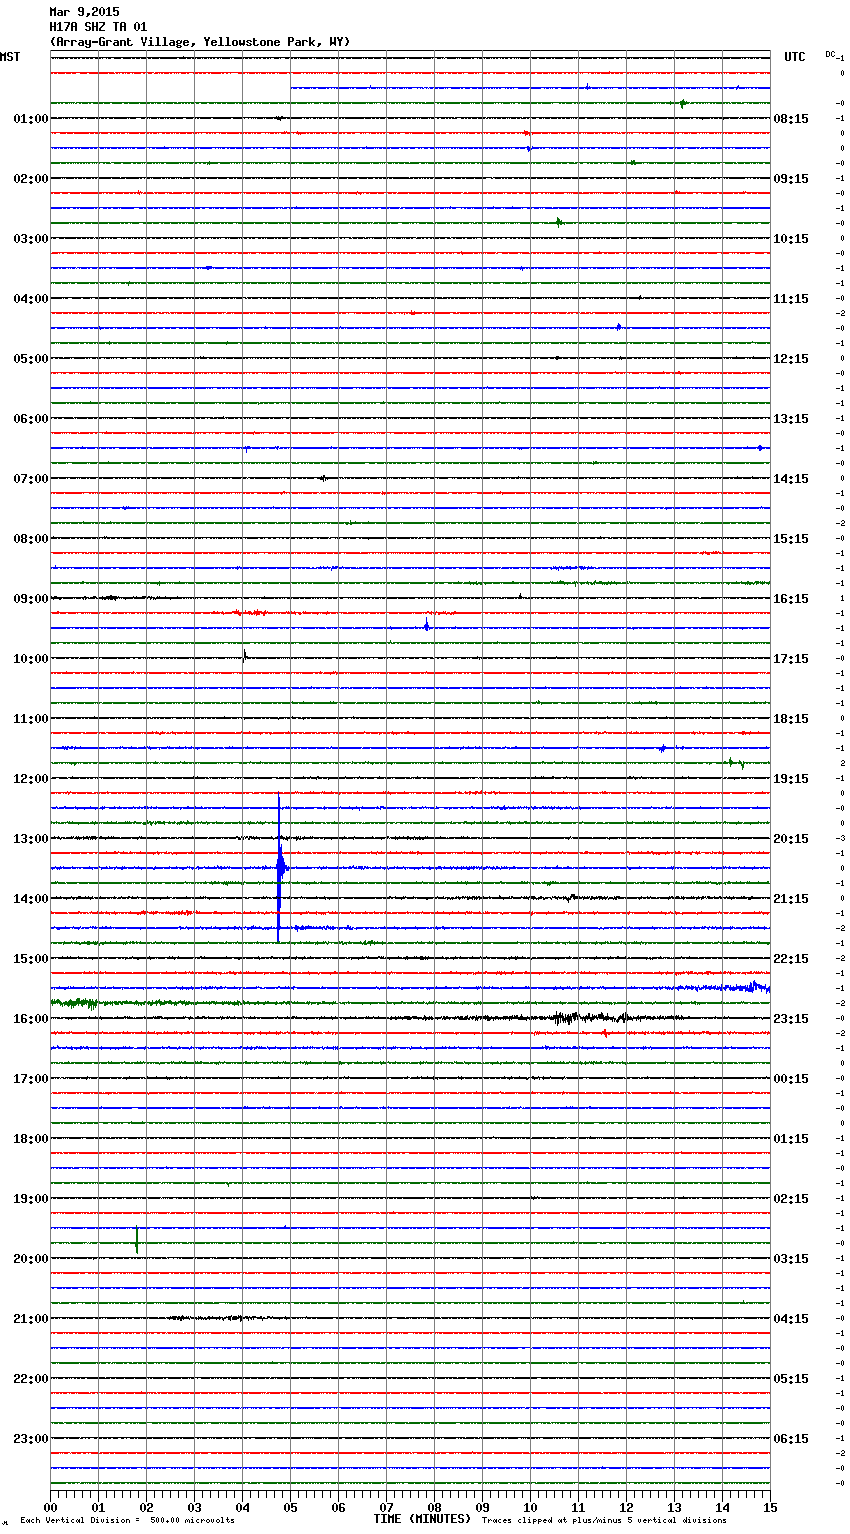Click the 'UTC' time zone header
This screenshot has width=850, height=1534.
click(795, 57)
